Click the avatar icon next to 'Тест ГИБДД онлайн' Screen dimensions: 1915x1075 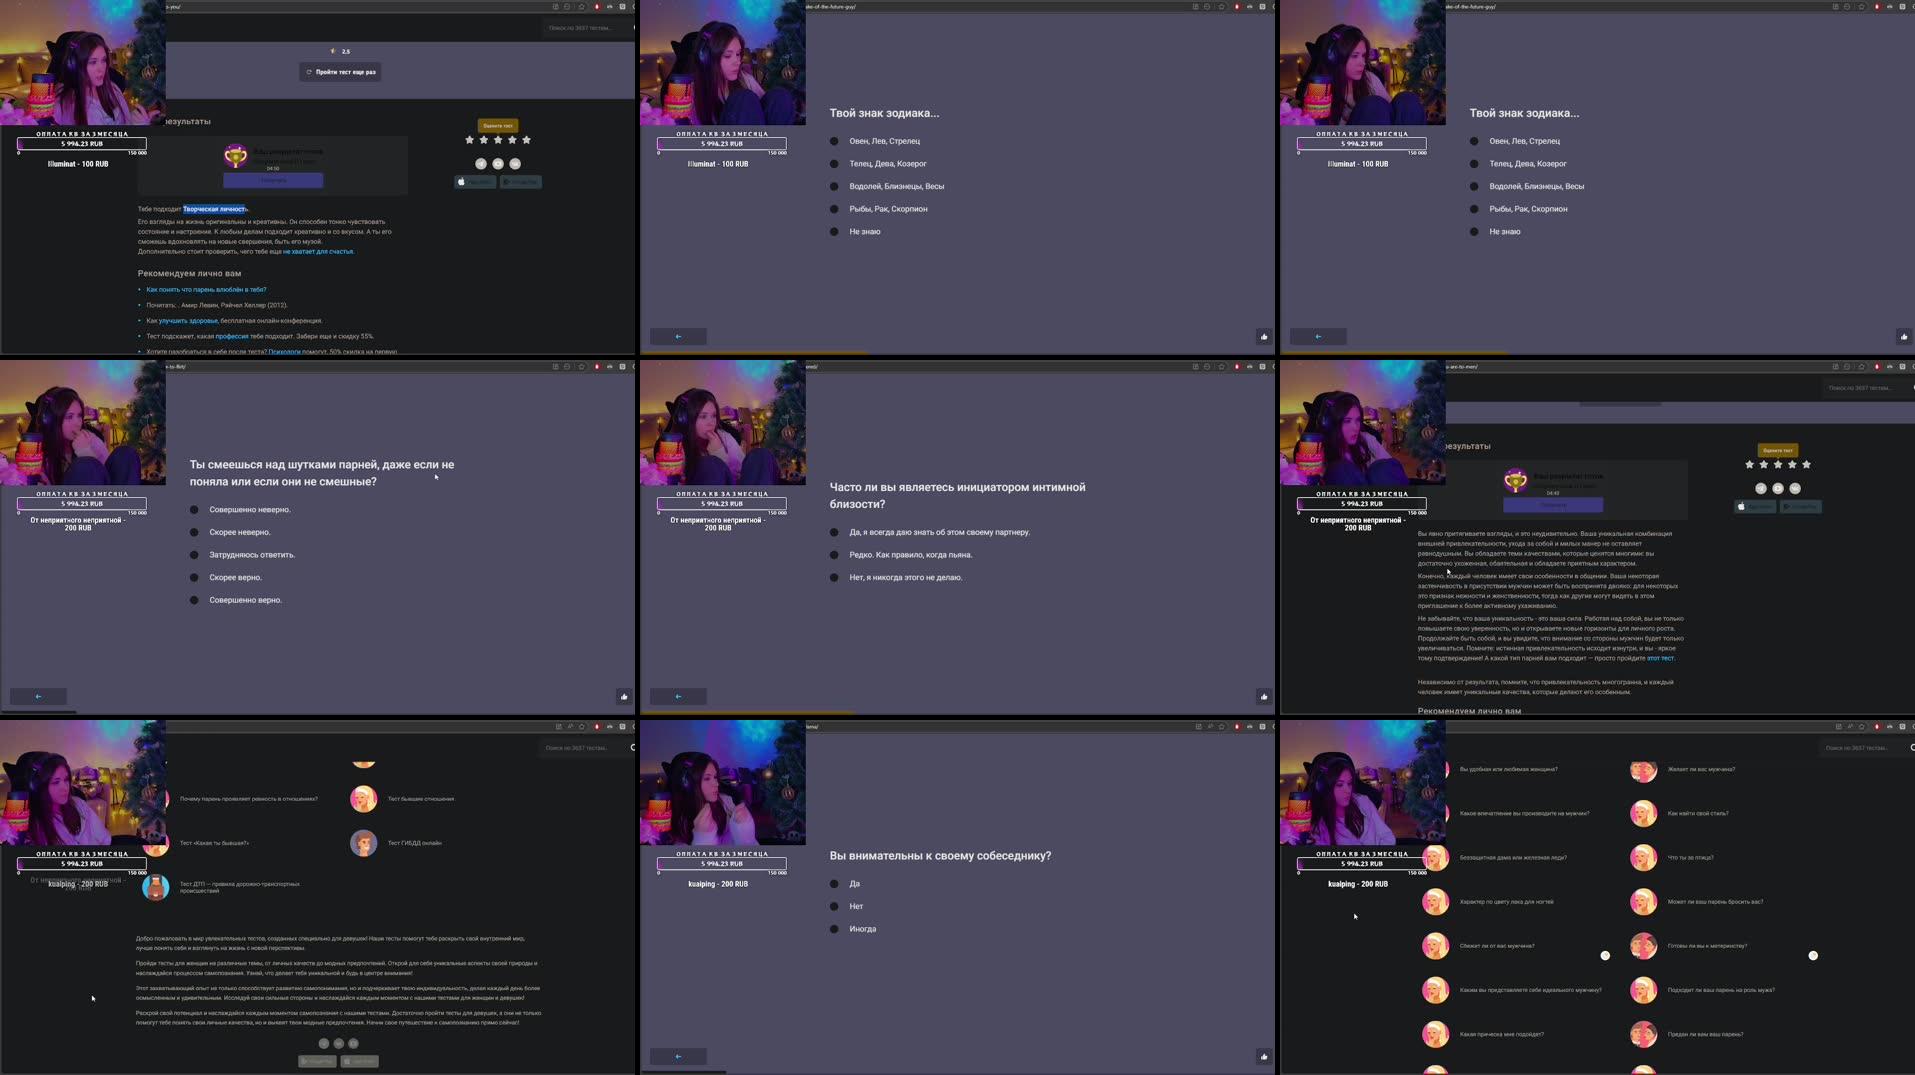point(363,843)
